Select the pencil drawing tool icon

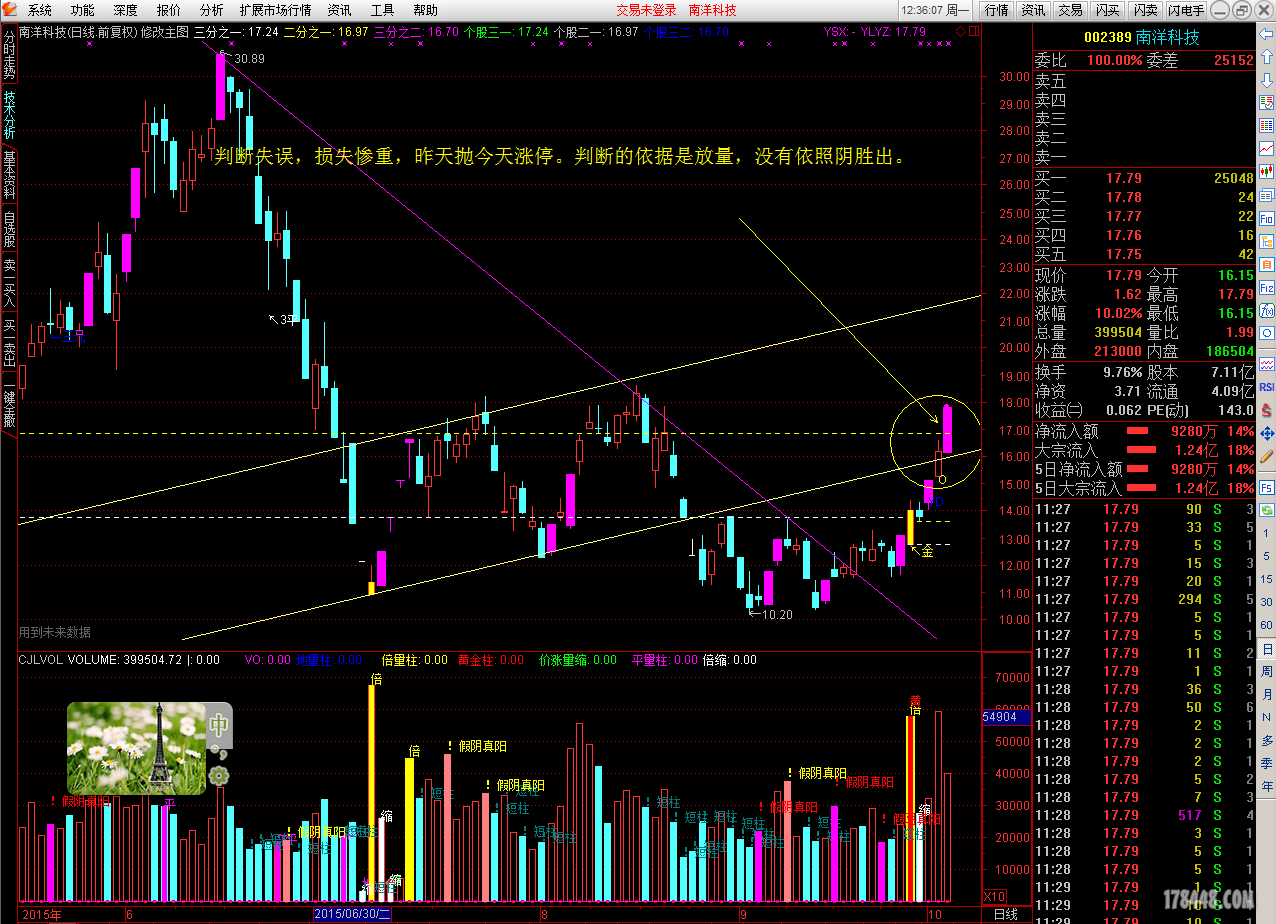(1266, 458)
